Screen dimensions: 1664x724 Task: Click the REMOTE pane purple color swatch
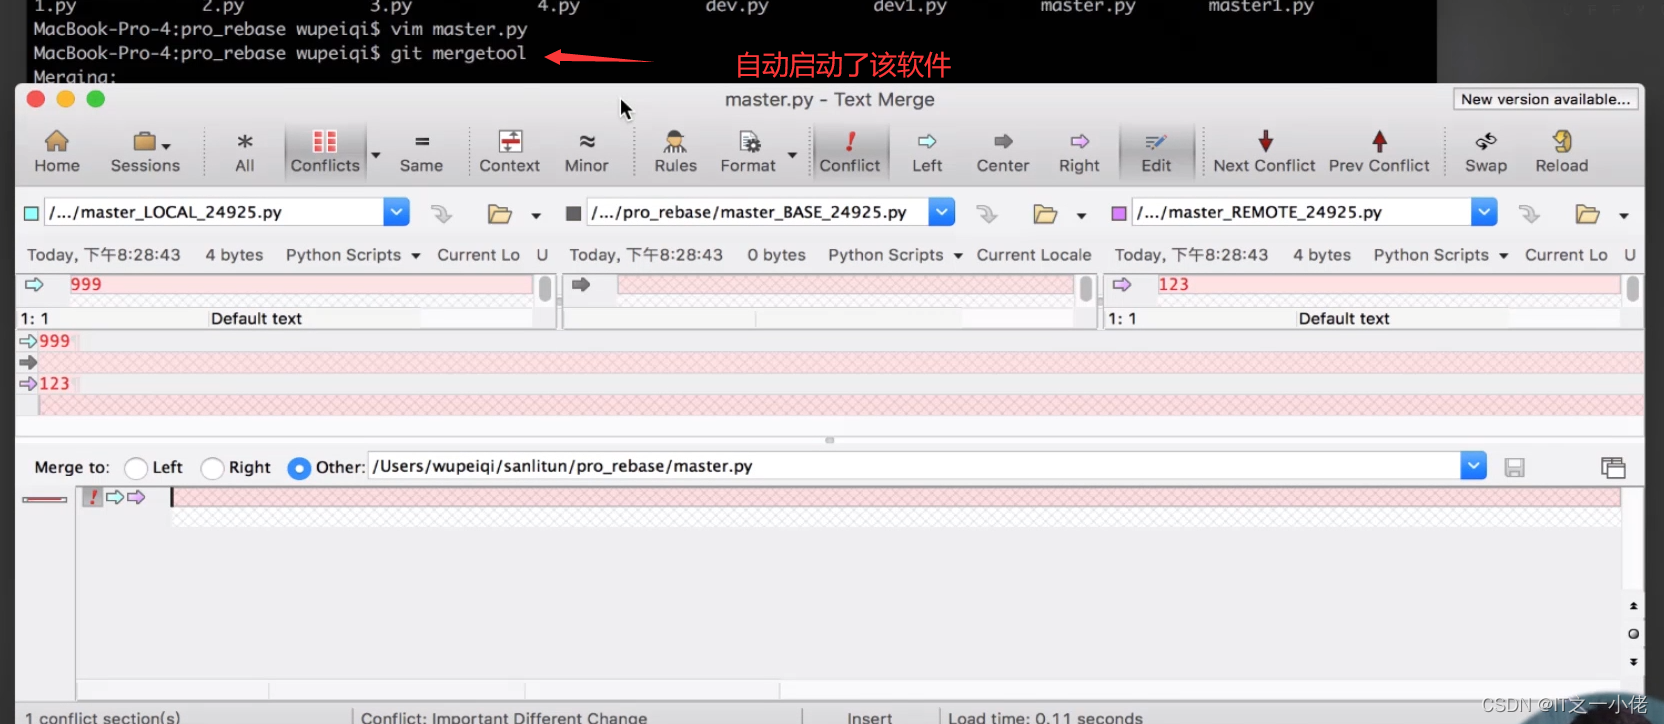(x=1119, y=213)
